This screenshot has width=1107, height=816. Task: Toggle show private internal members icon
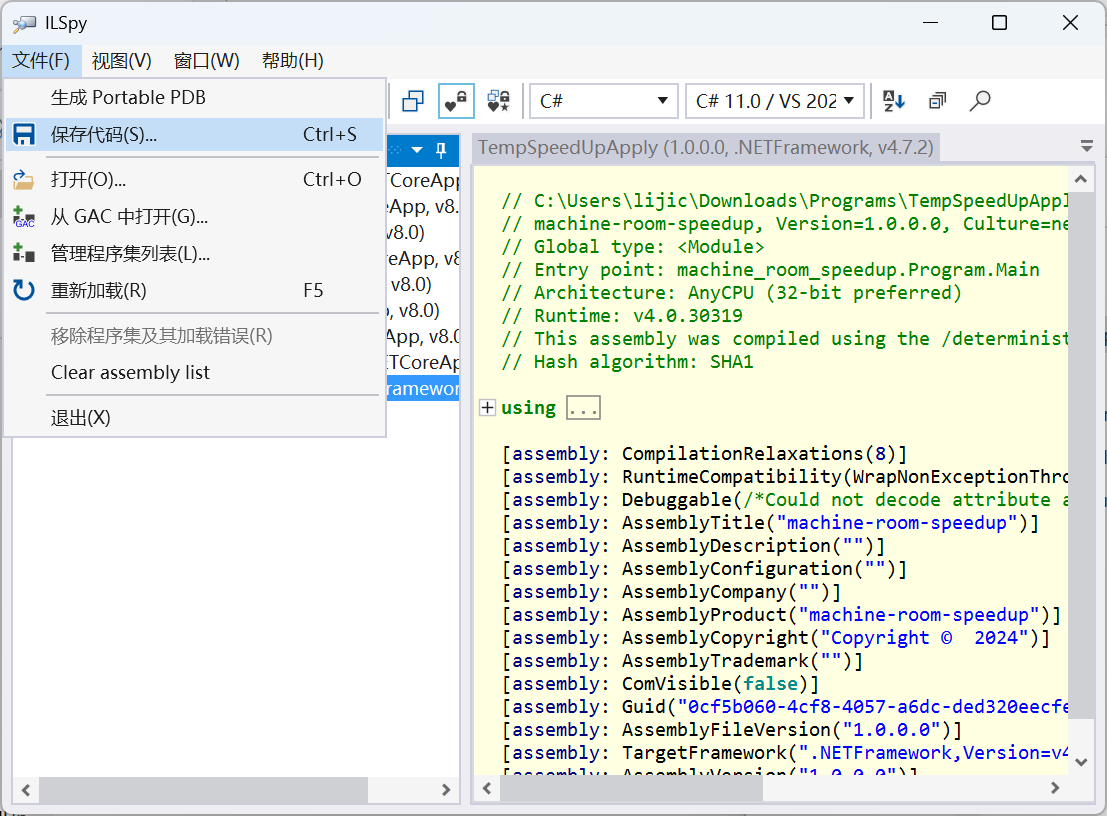pyautogui.click(x=456, y=101)
